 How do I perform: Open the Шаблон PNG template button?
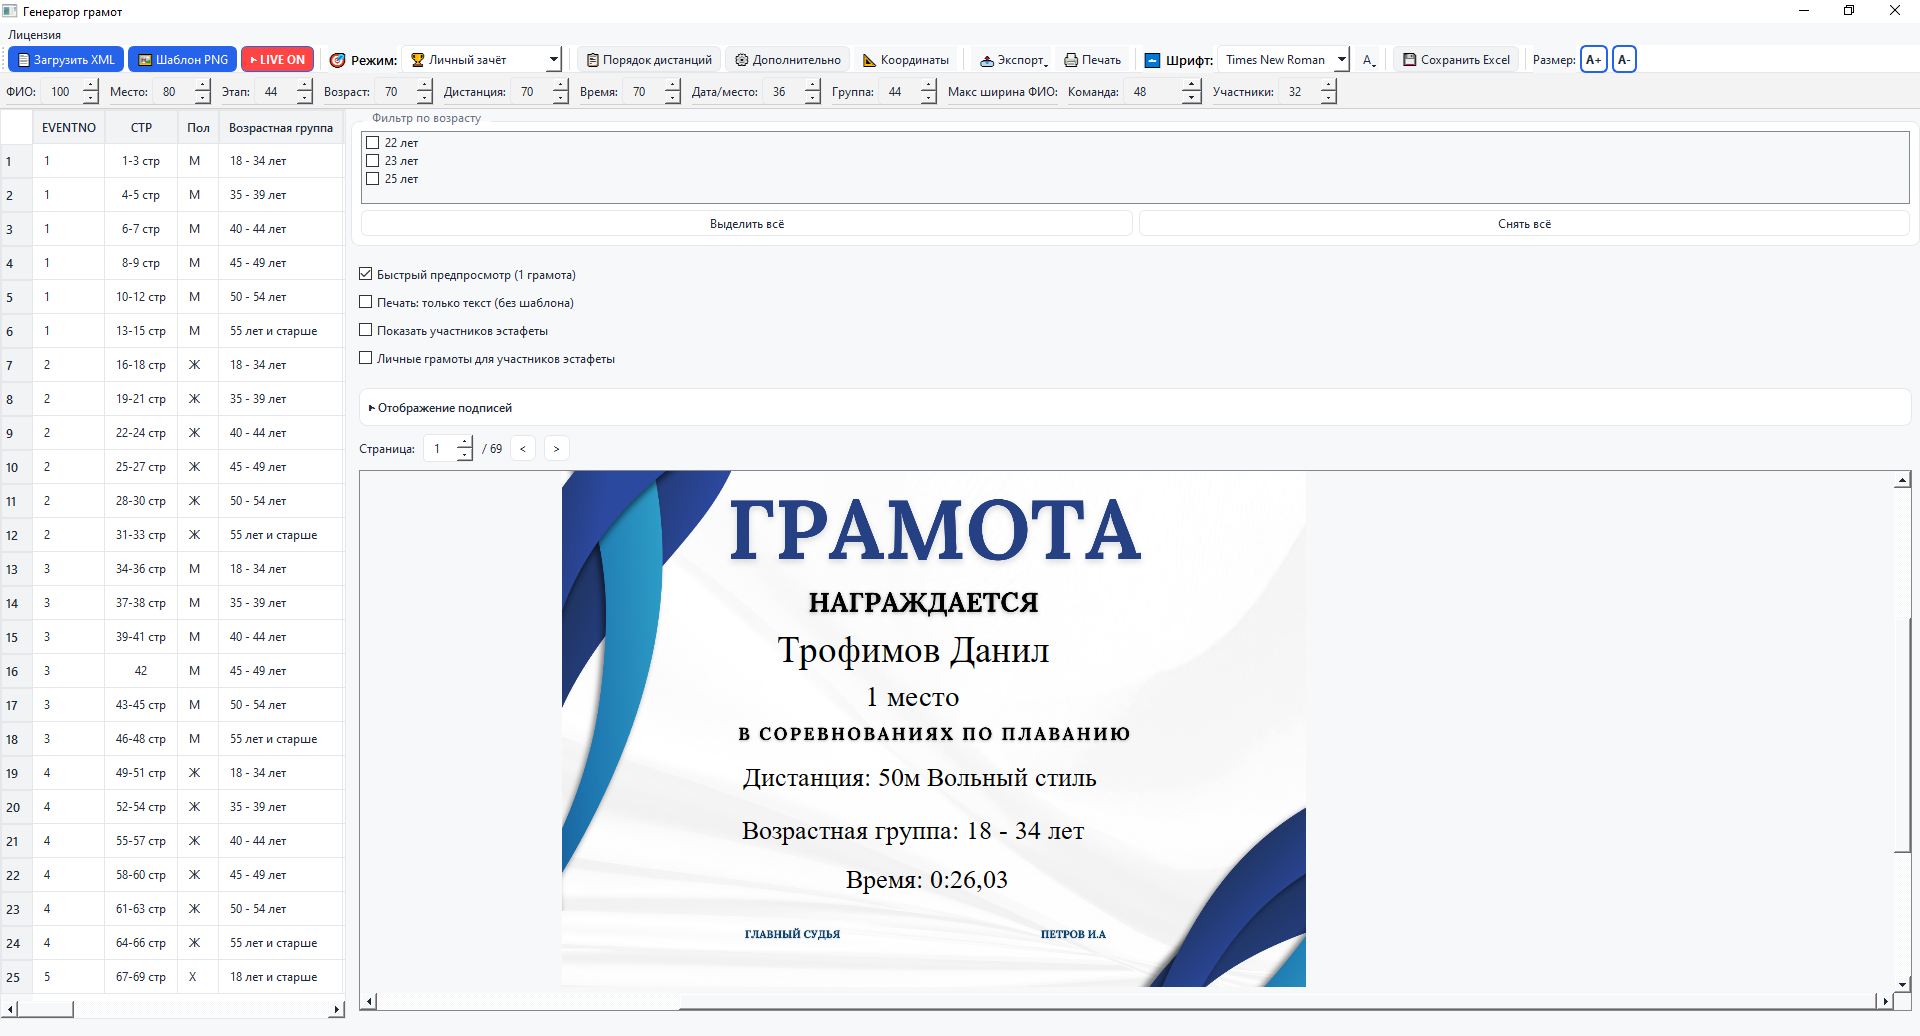coord(183,60)
